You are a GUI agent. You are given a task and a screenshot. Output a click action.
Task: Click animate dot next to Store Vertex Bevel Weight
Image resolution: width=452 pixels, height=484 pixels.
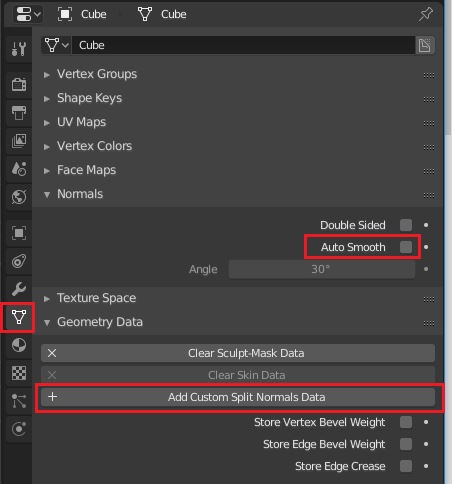pyautogui.click(x=426, y=422)
